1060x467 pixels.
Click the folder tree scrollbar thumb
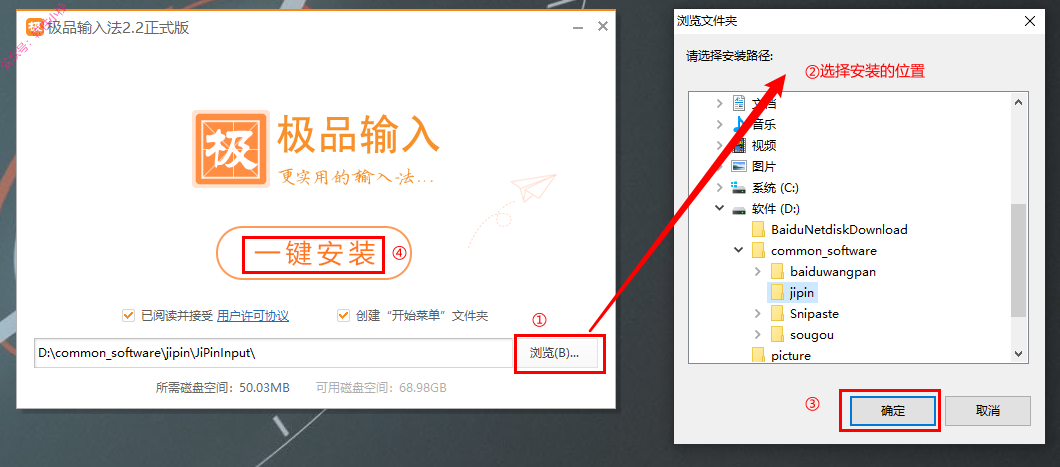[1019, 260]
